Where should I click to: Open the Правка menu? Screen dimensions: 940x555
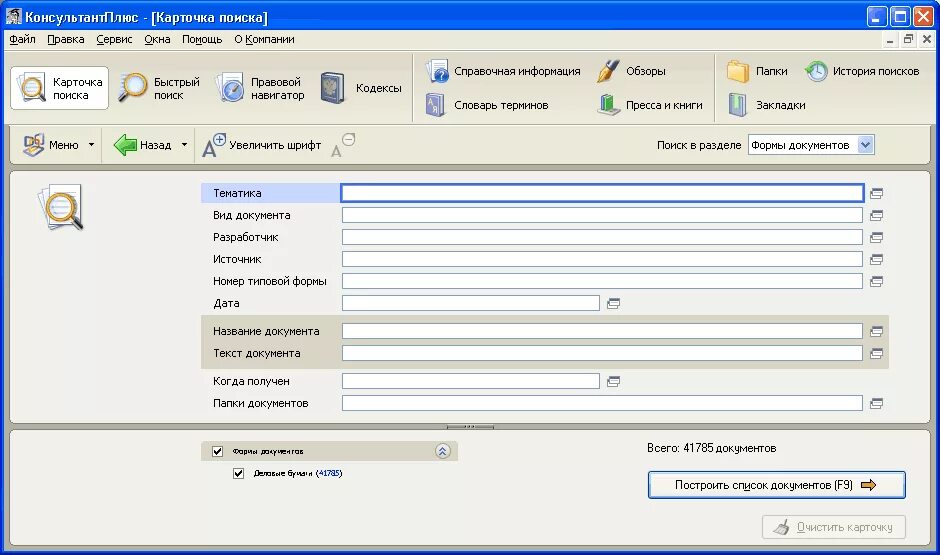[65, 39]
